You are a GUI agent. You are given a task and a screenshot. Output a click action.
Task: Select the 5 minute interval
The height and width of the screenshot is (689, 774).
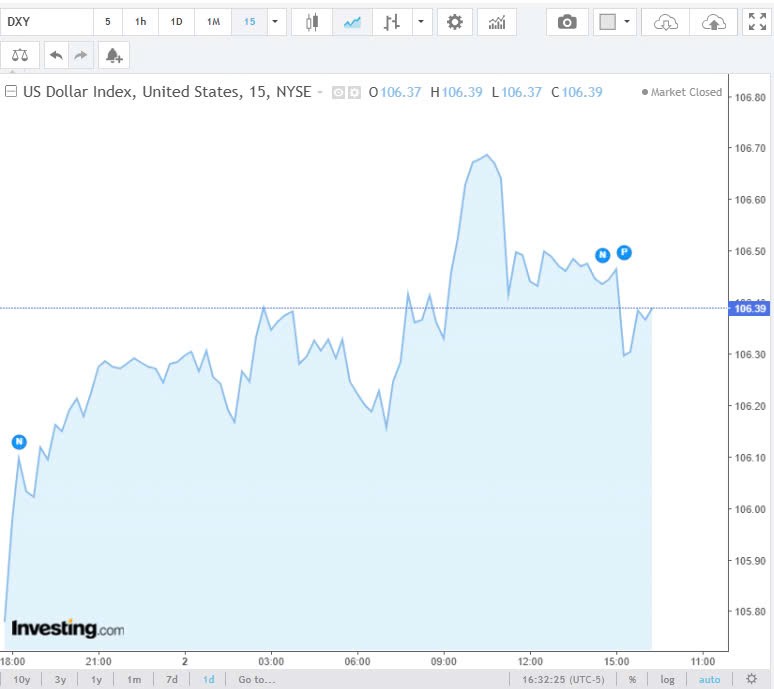tap(108, 22)
